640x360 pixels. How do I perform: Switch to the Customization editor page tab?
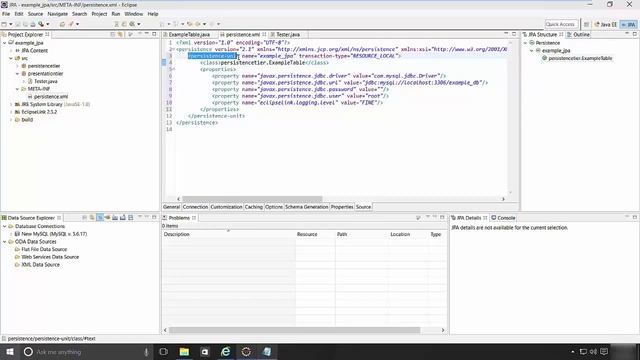[x=226, y=207]
